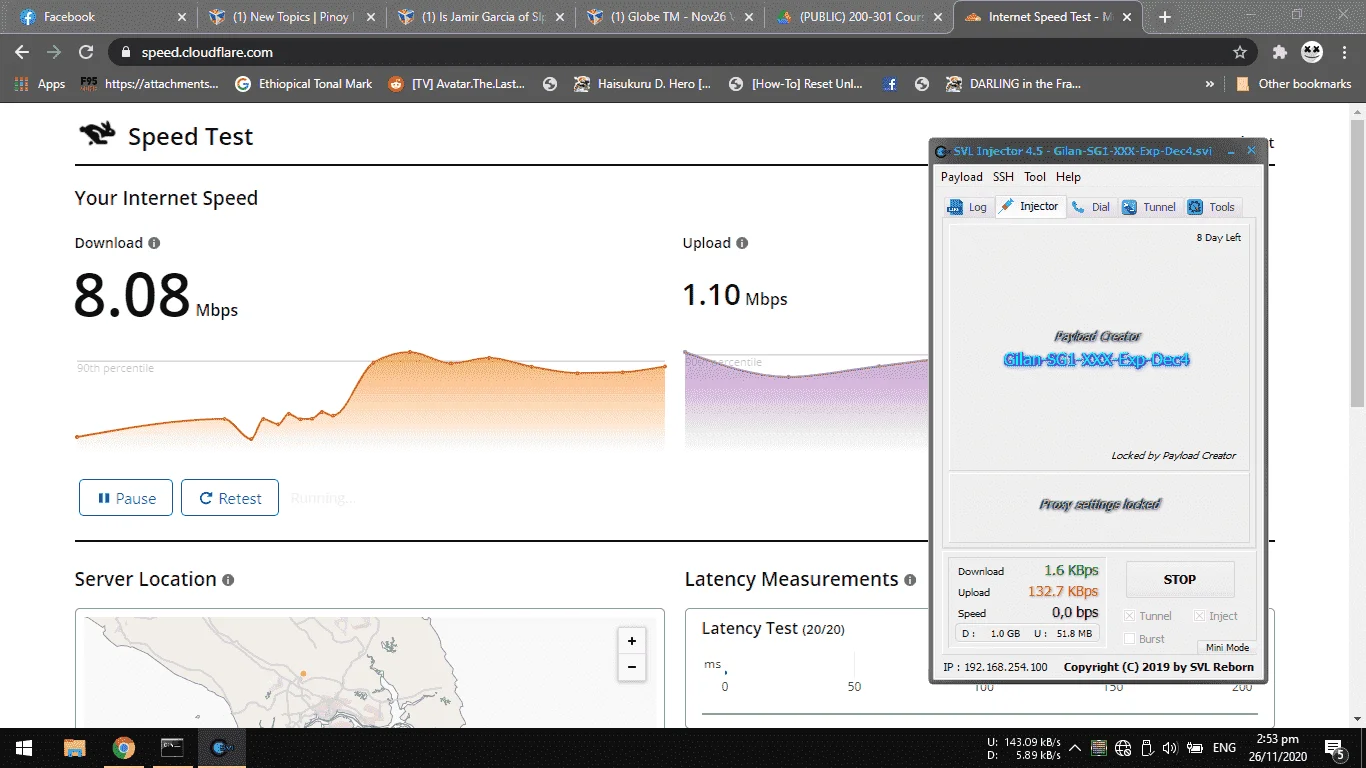Open the [How-To] Reset Unl... bookmark
This screenshot has width=1366, height=768.
(797, 84)
